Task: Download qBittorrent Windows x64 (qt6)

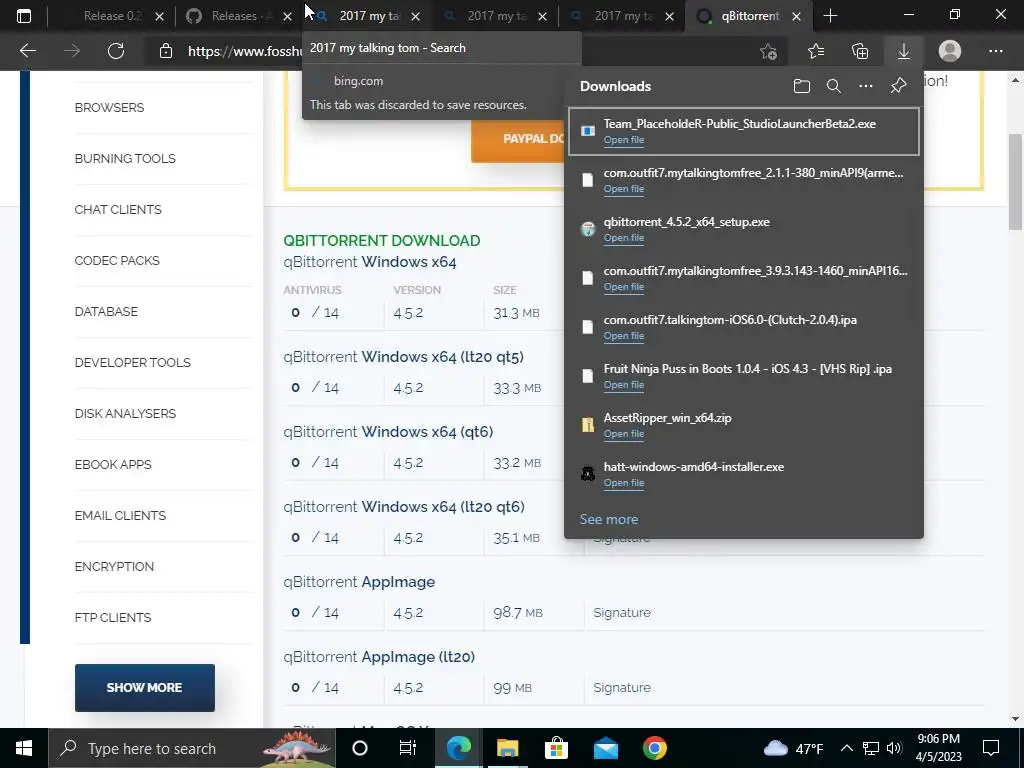Action: click(x=388, y=432)
